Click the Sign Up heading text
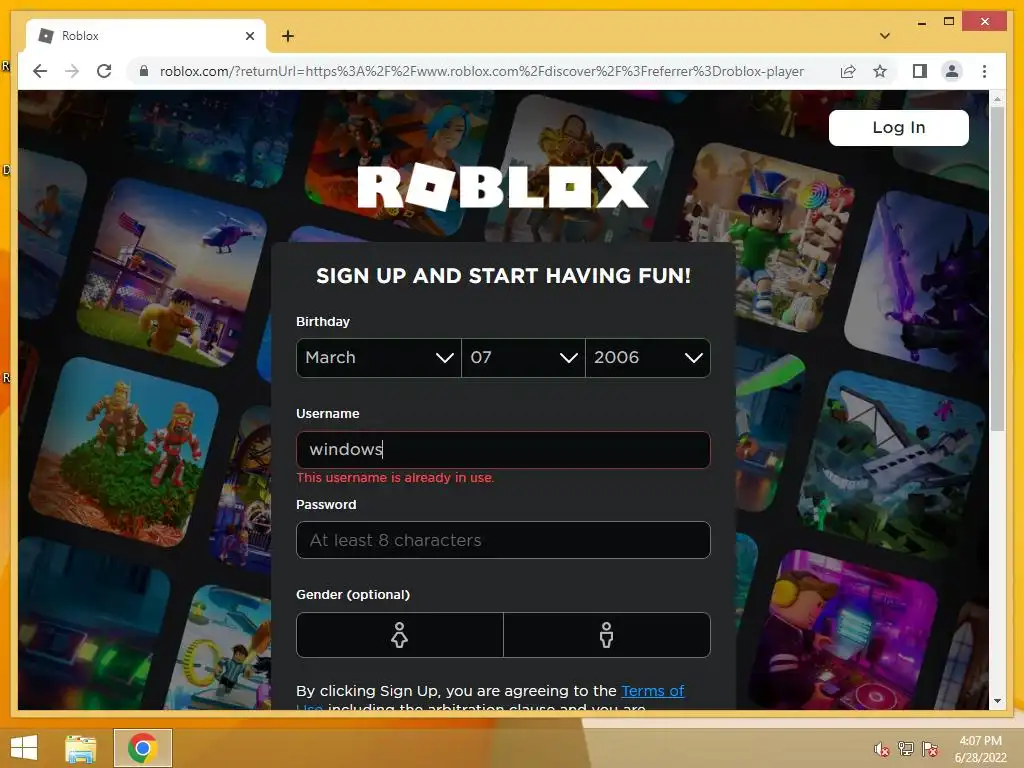The image size is (1024, 768). point(503,276)
